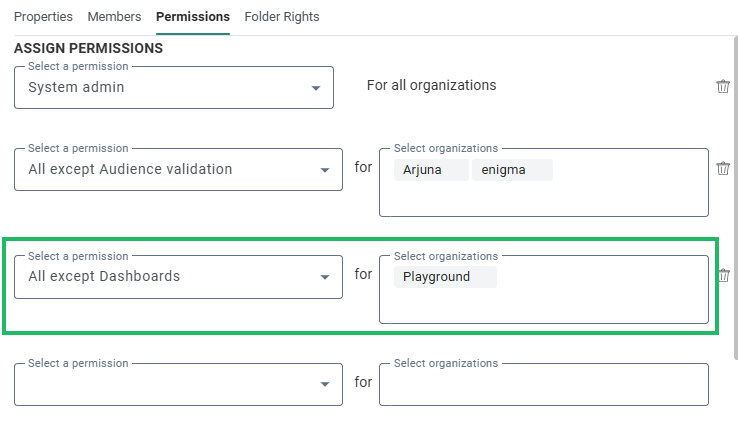Delete the All except Dashboards permission row
738x429 pixels.
coord(724,275)
